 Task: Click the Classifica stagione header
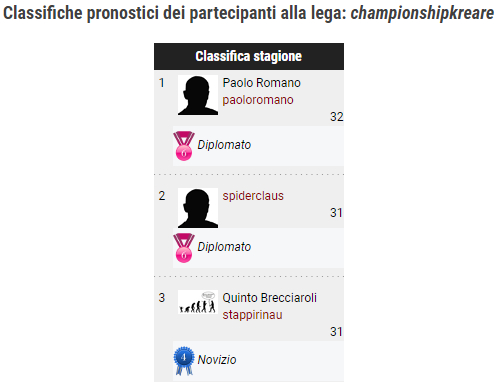(249, 56)
